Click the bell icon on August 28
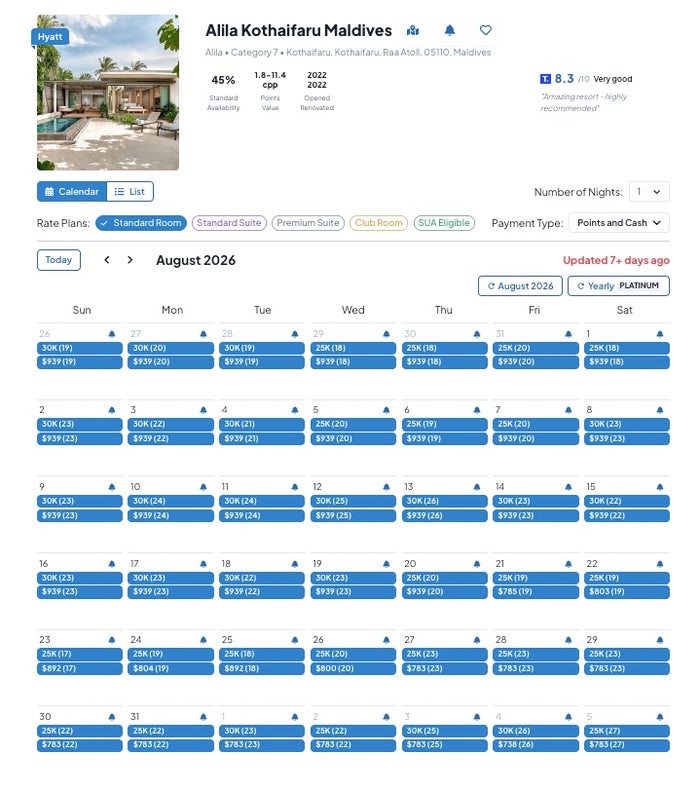 point(568,640)
